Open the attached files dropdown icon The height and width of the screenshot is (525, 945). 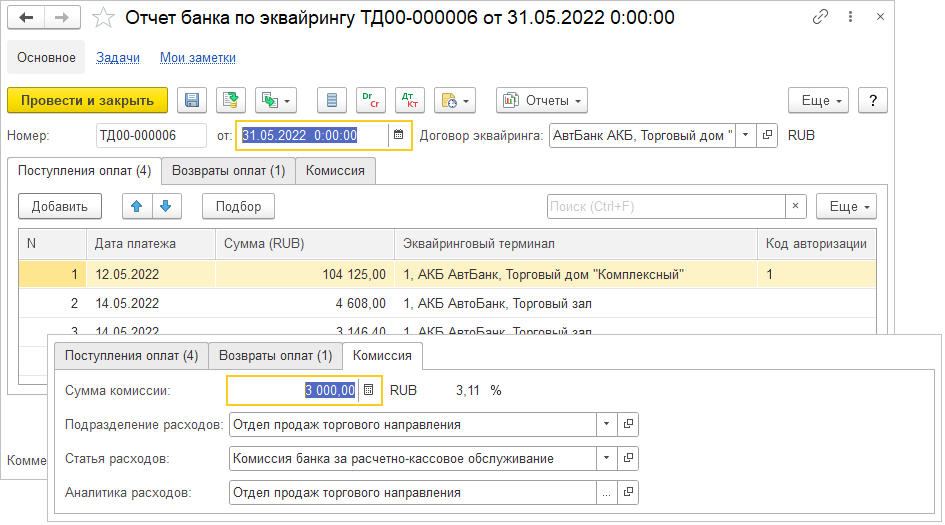[454, 101]
